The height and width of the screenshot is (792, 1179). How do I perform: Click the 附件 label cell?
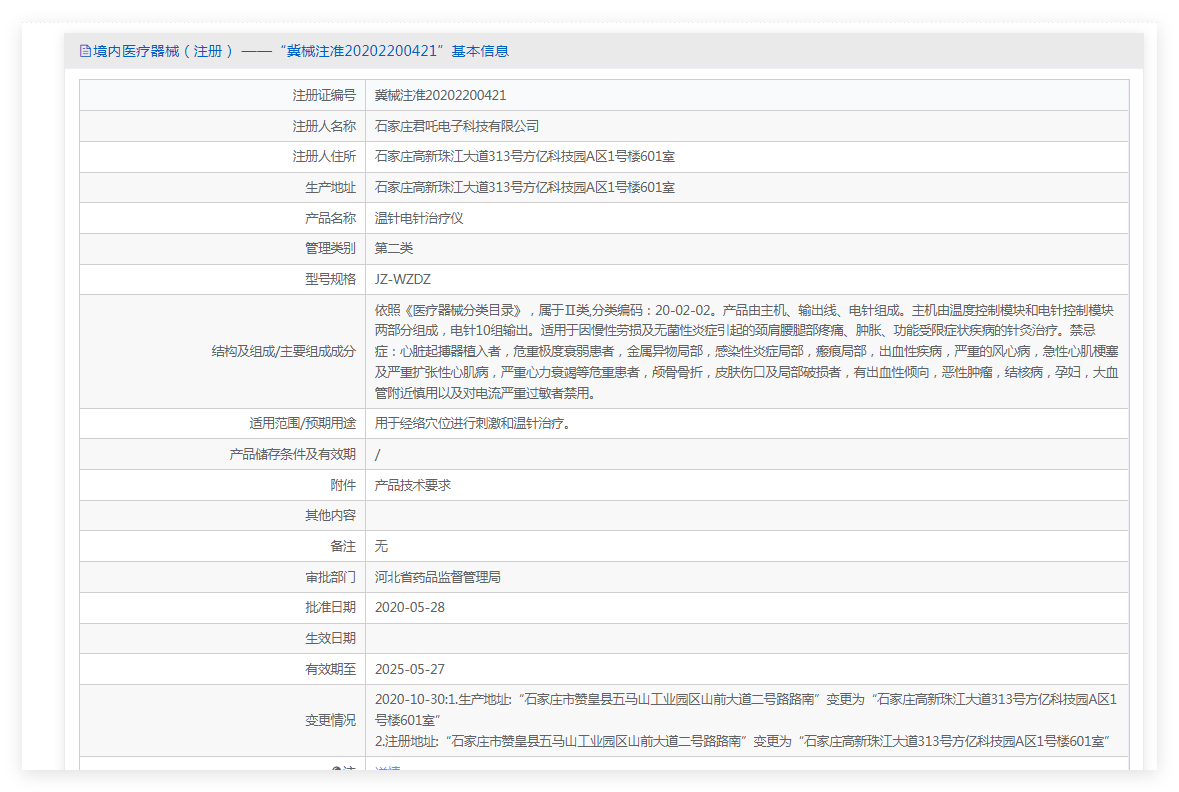coord(223,485)
